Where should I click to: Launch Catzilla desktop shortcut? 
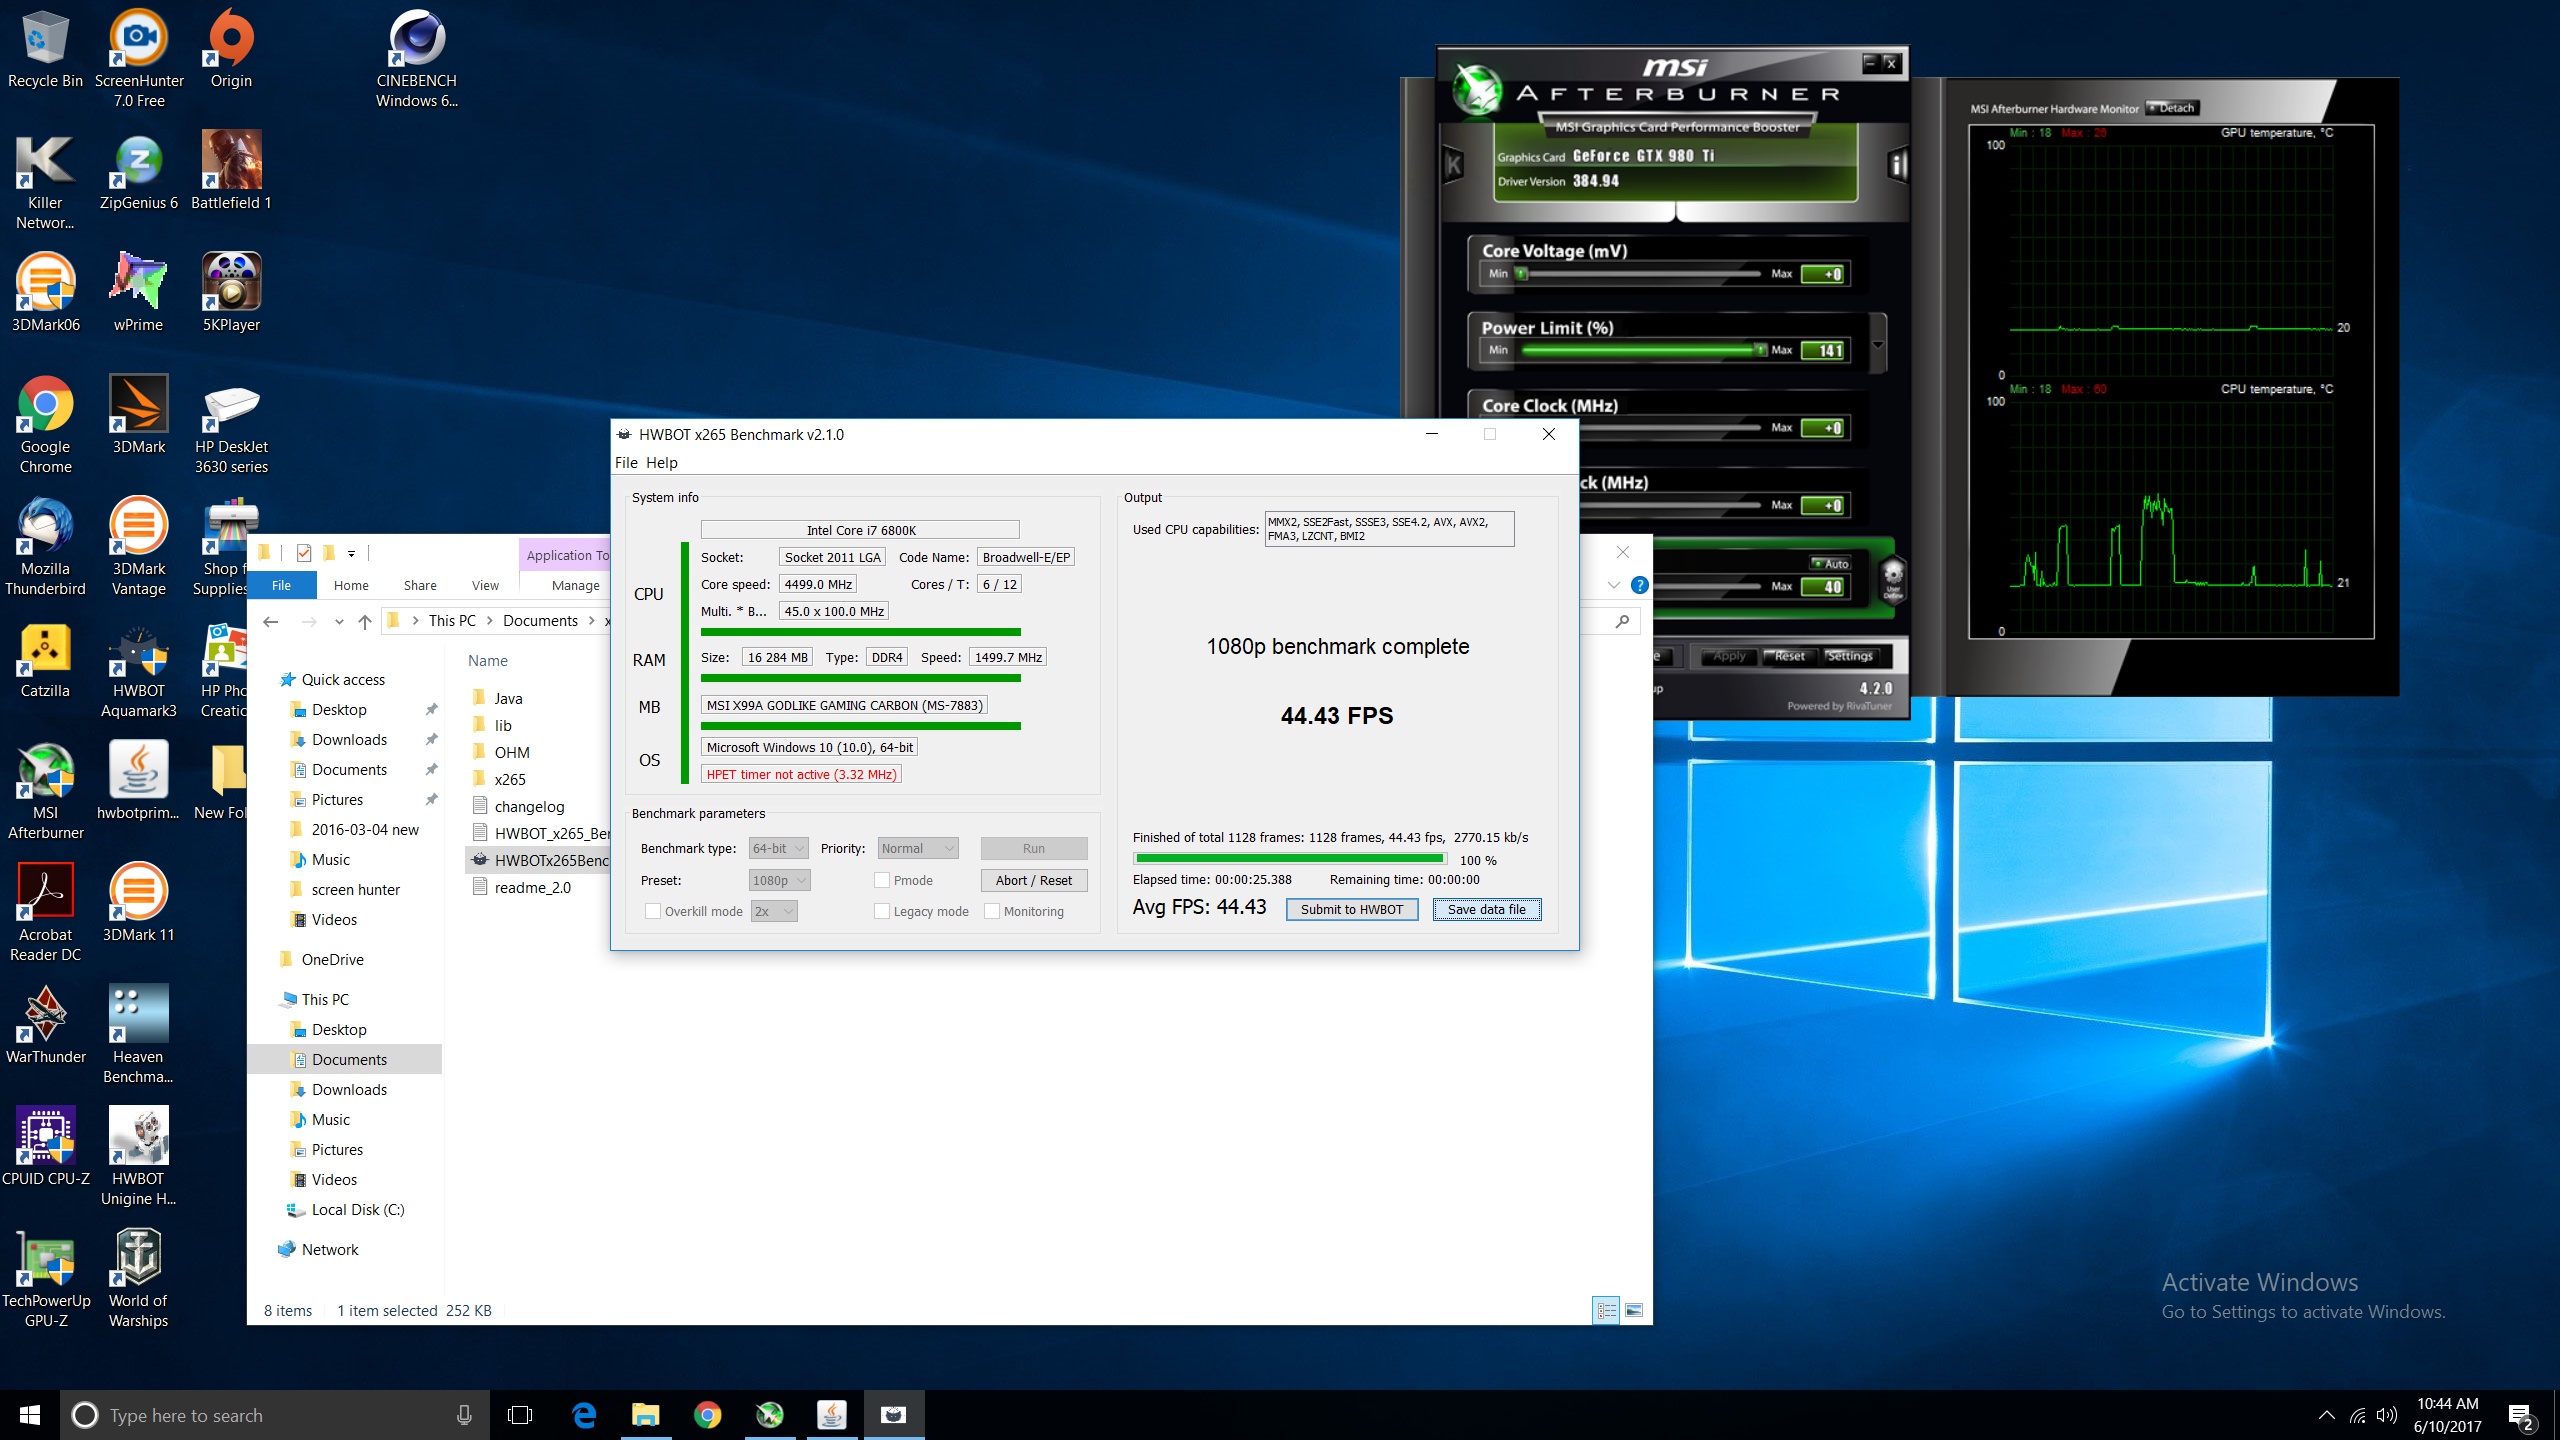pyautogui.click(x=45, y=660)
